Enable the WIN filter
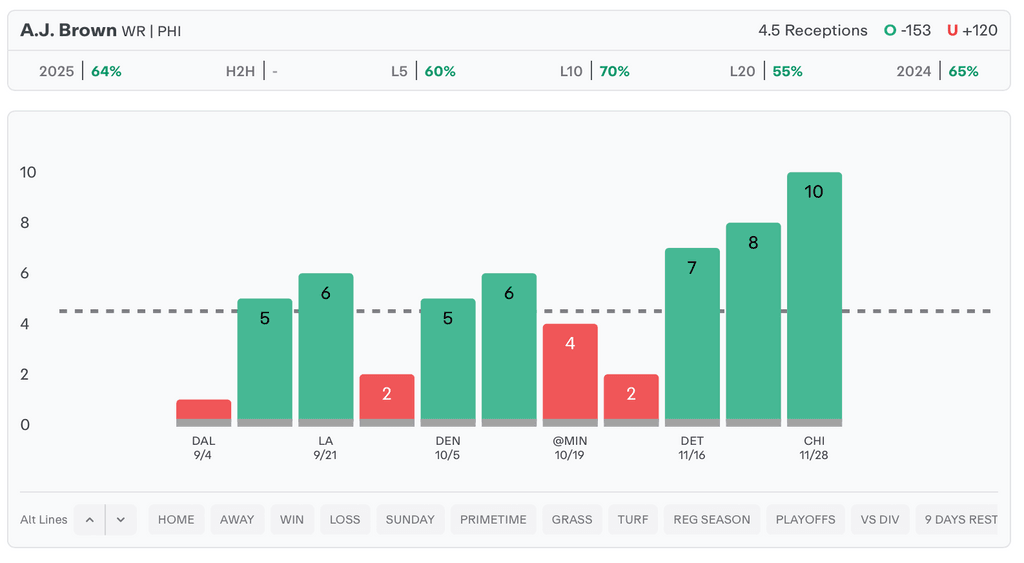Screen dimensions: 1024x563 [x=292, y=520]
